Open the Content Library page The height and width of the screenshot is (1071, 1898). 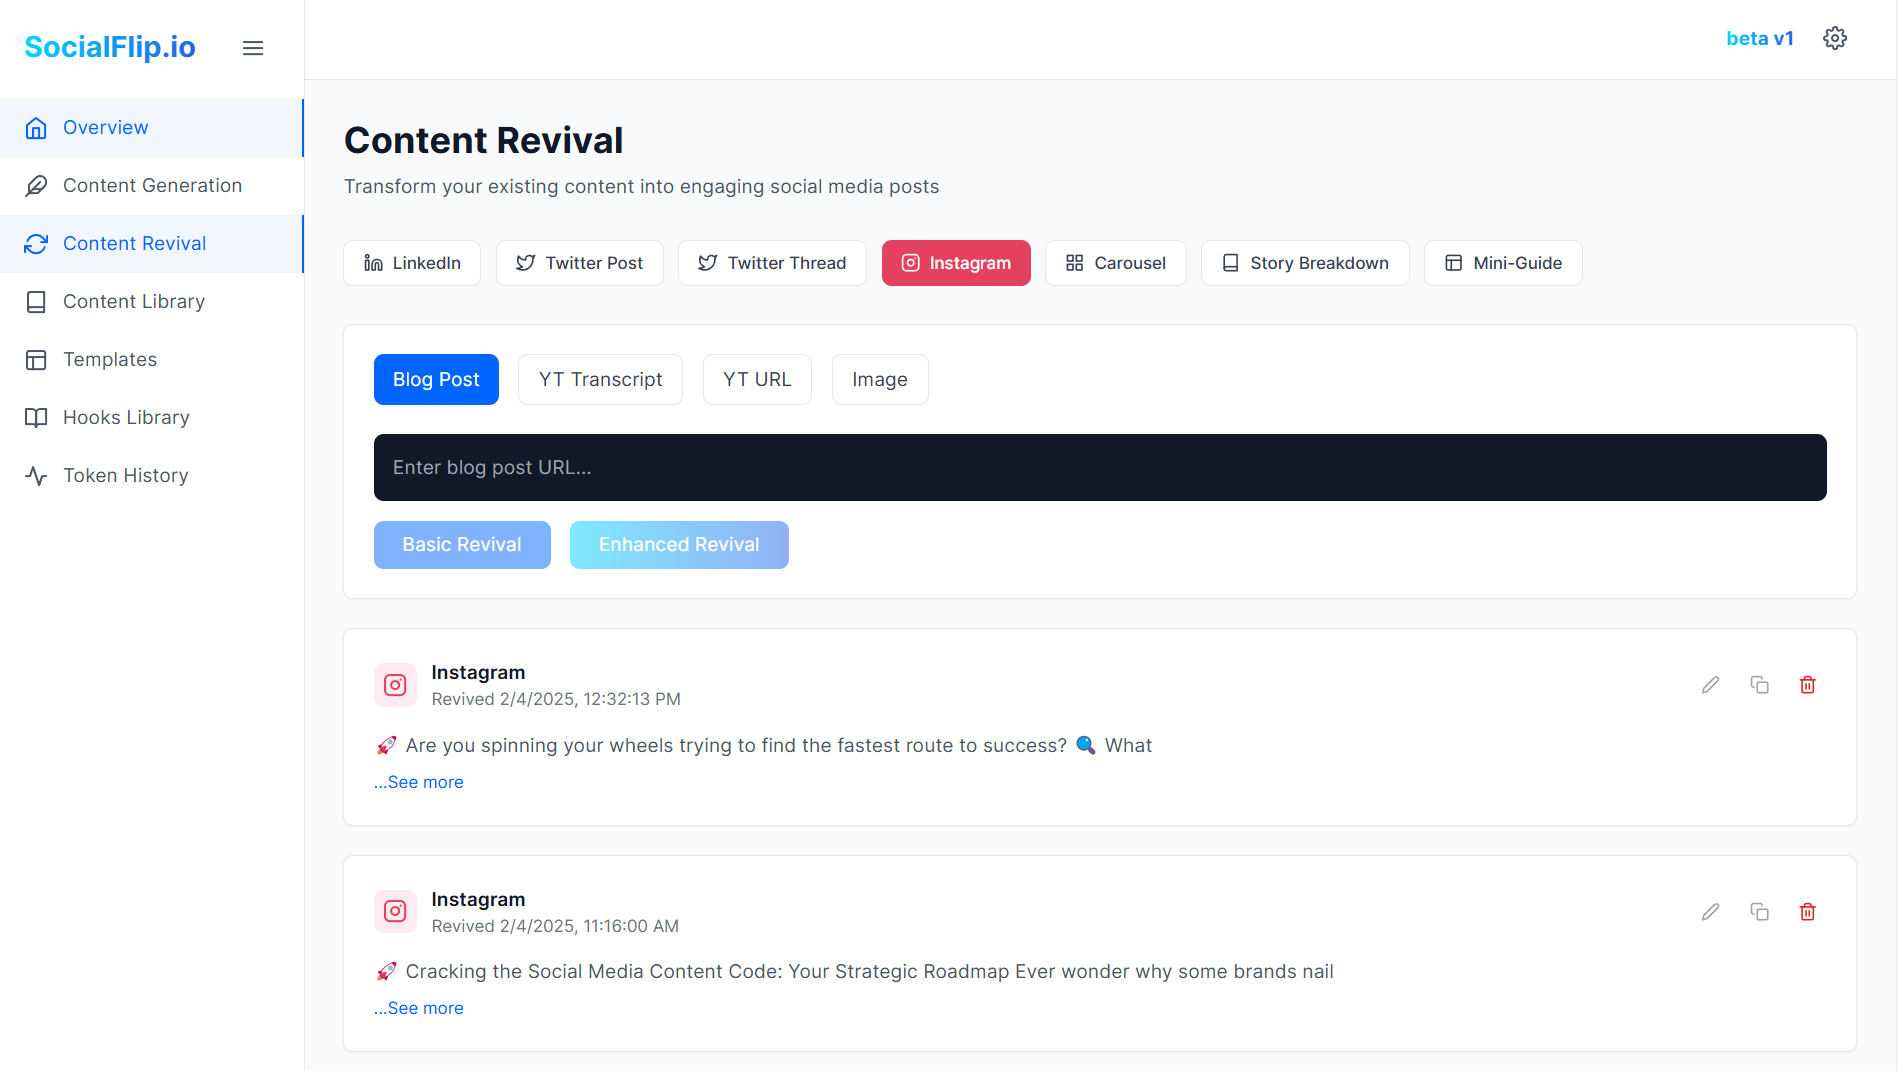(151, 302)
